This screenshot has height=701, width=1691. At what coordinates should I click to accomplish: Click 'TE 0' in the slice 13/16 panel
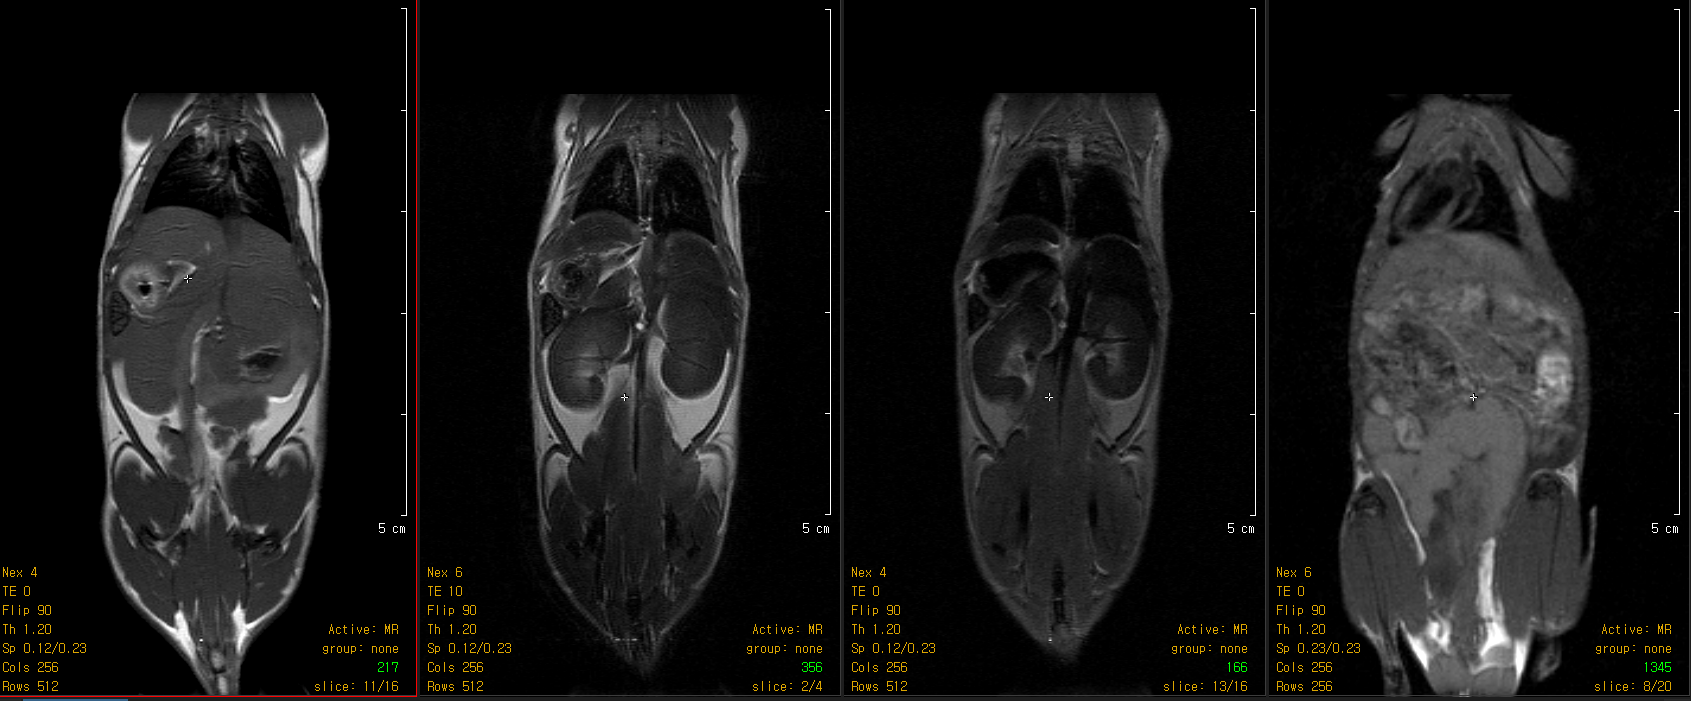pos(866,591)
